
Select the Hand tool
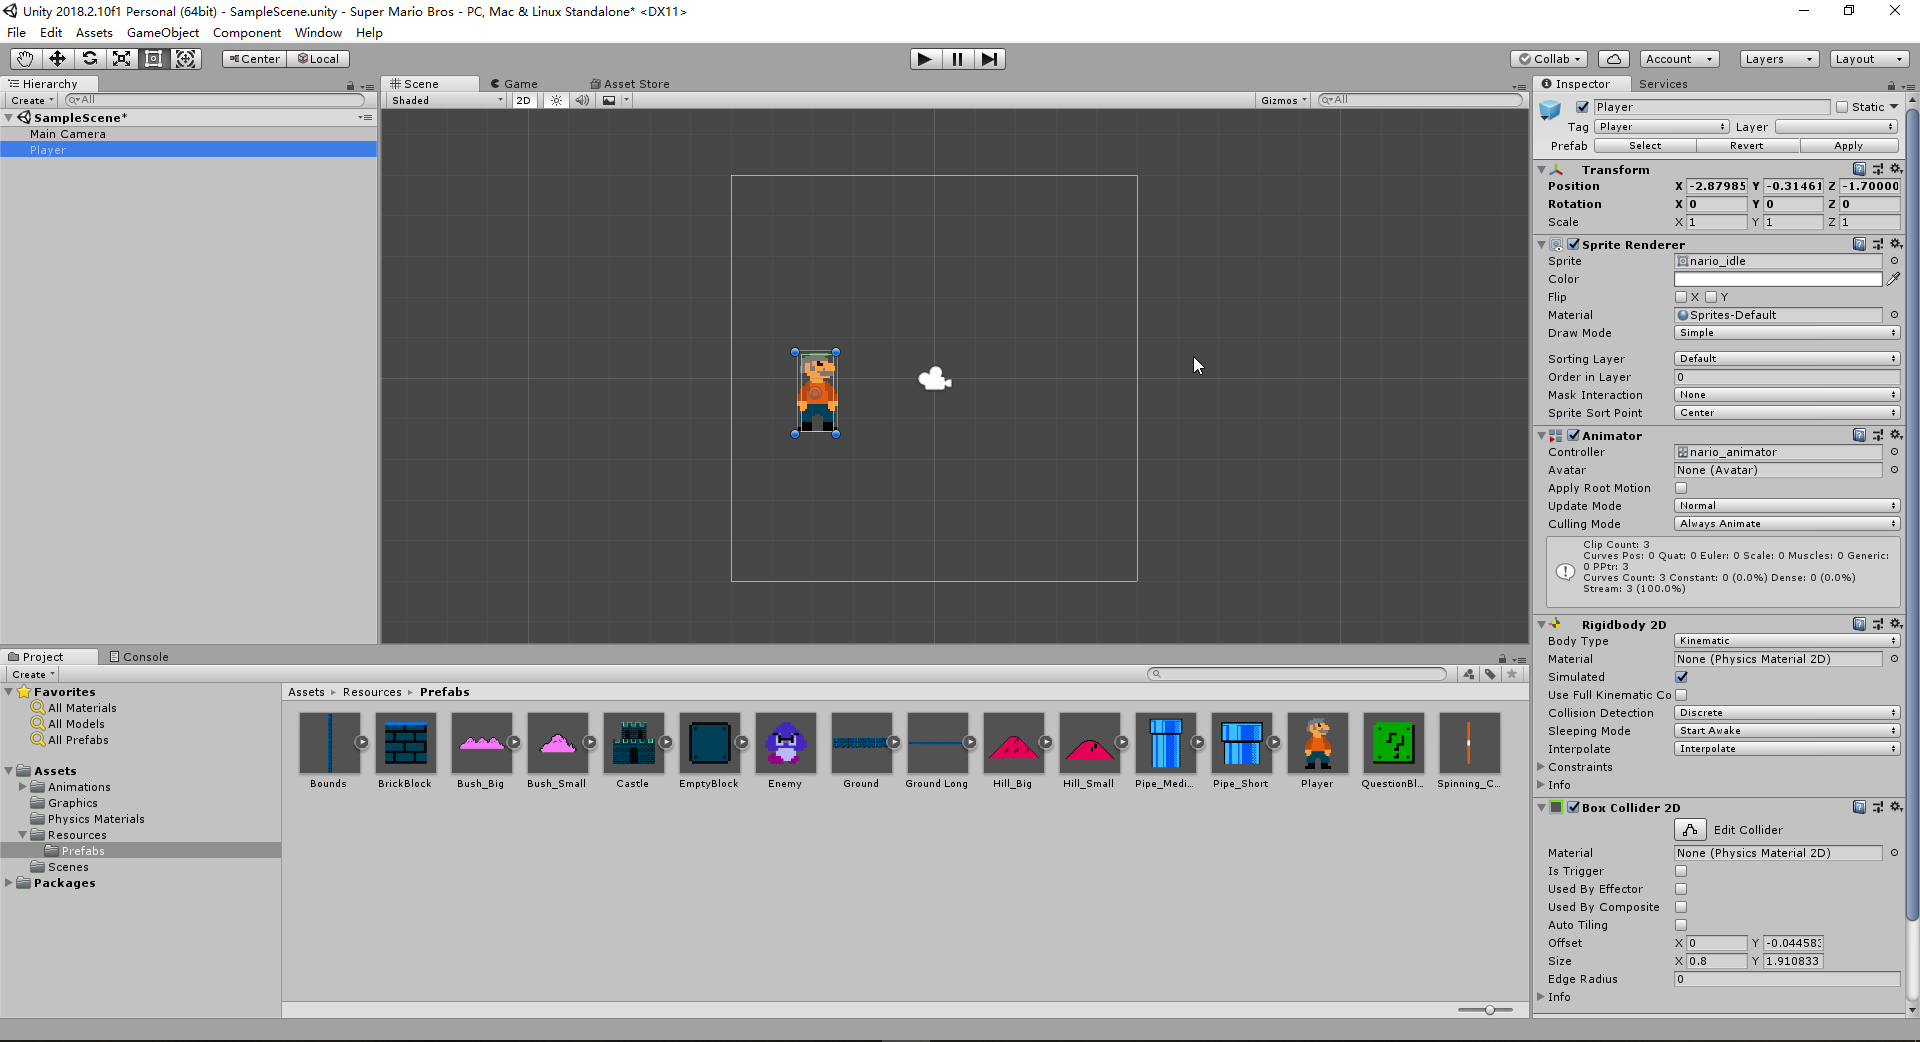(25, 59)
